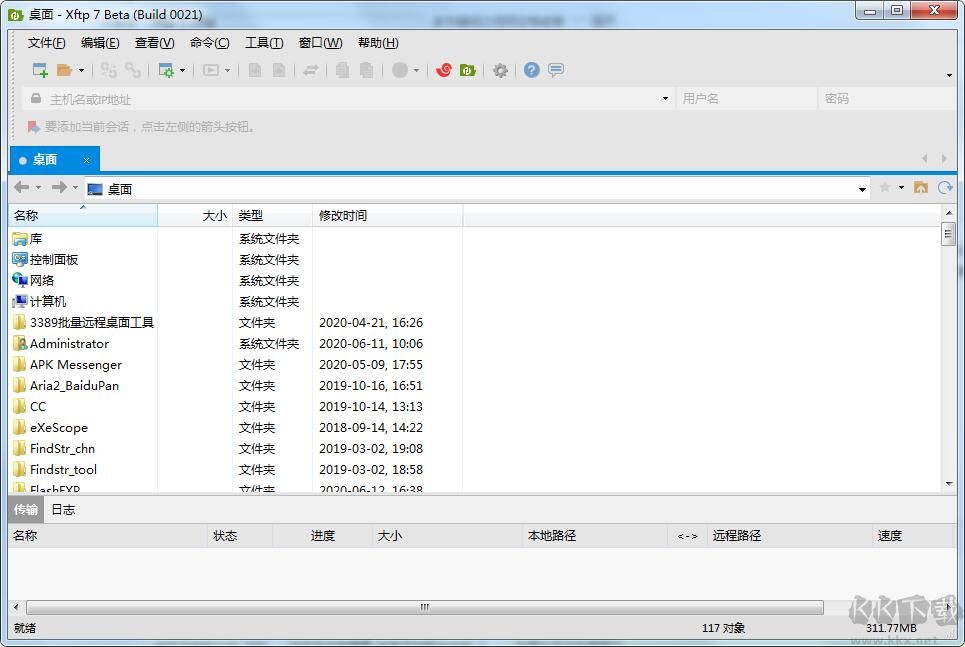Open the 工具 menu

click(x=264, y=42)
